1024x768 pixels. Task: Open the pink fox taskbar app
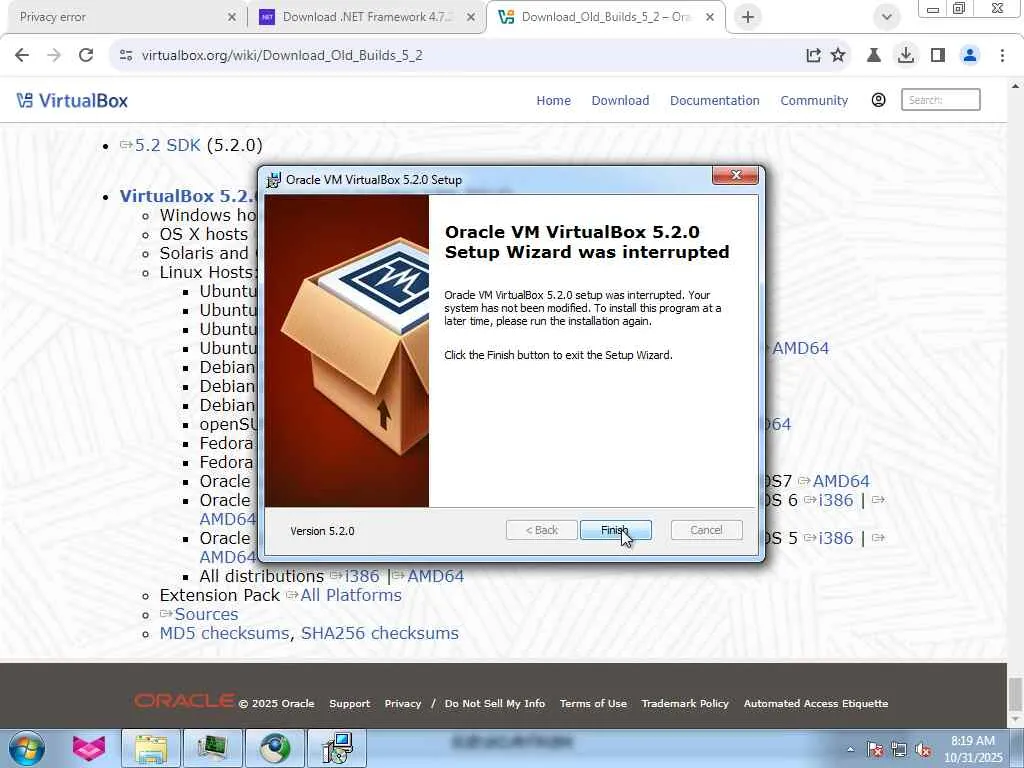[x=89, y=748]
